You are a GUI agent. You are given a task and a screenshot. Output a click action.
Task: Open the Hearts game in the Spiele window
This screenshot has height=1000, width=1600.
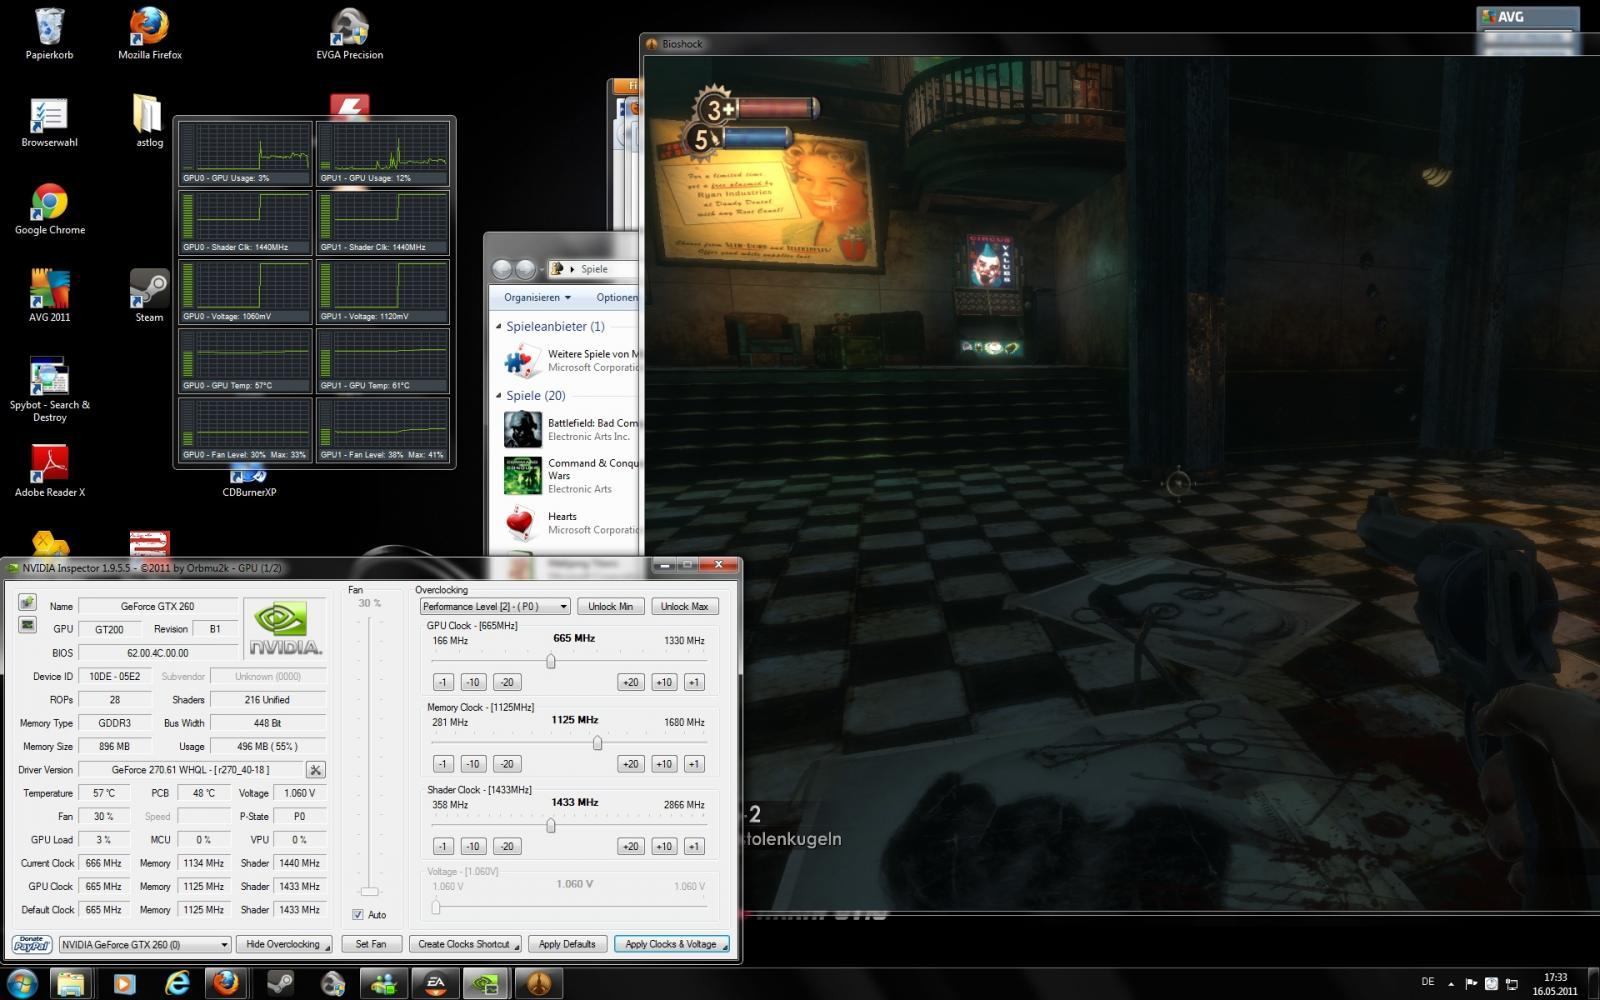point(571,522)
